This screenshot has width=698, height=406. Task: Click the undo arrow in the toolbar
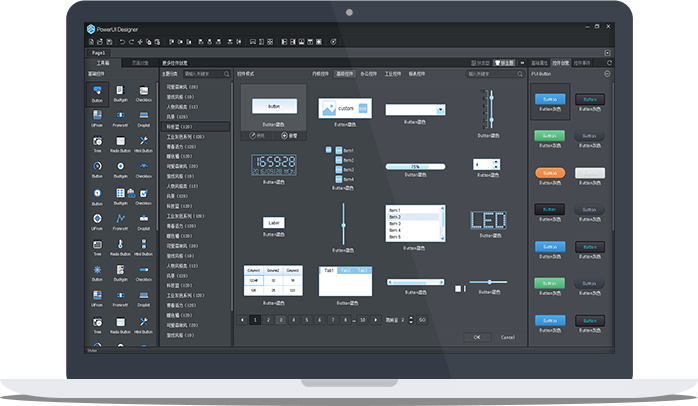point(122,42)
